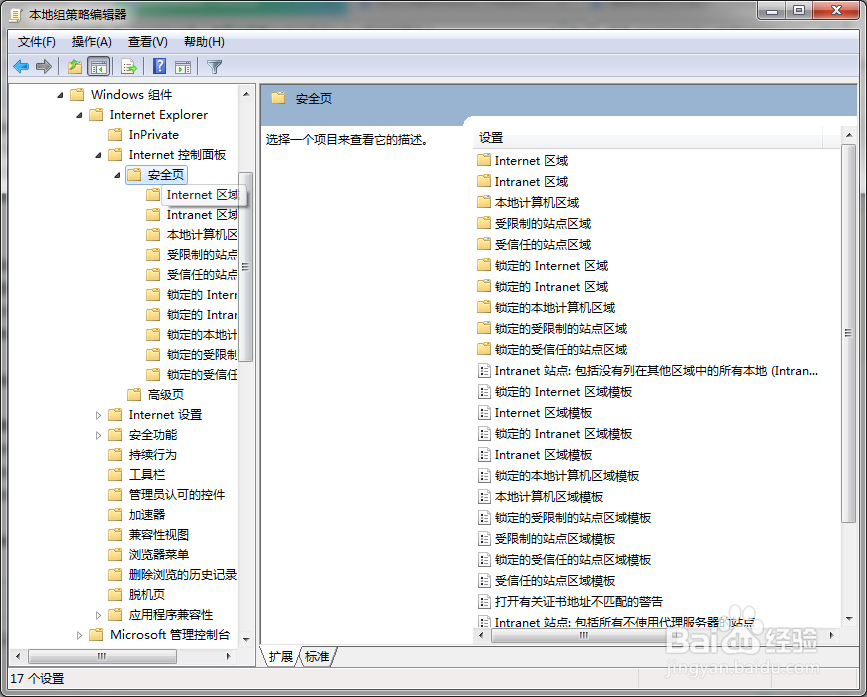Select 锁定的受限制的站点区域模板 policy

point(573,517)
